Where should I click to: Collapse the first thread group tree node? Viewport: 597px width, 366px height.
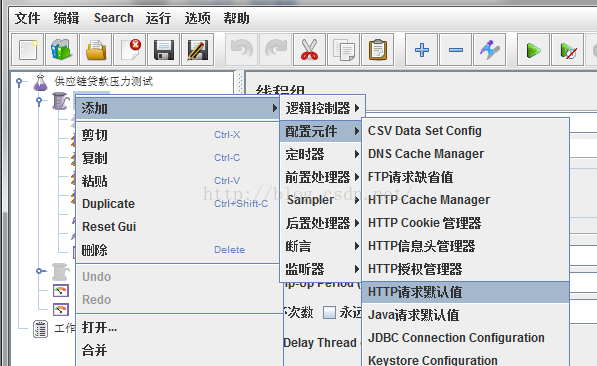tap(39, 101)
